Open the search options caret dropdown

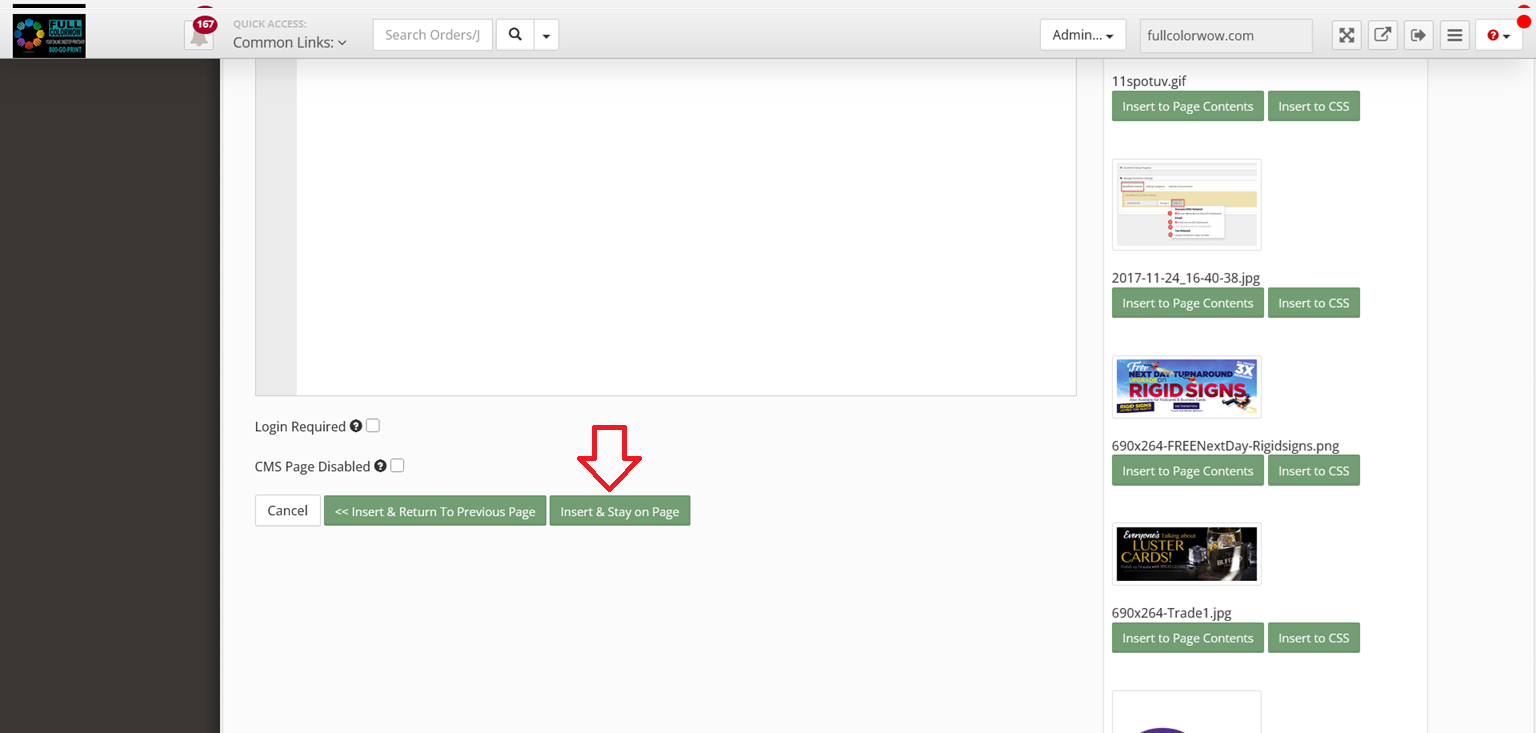tap(546, 35)
